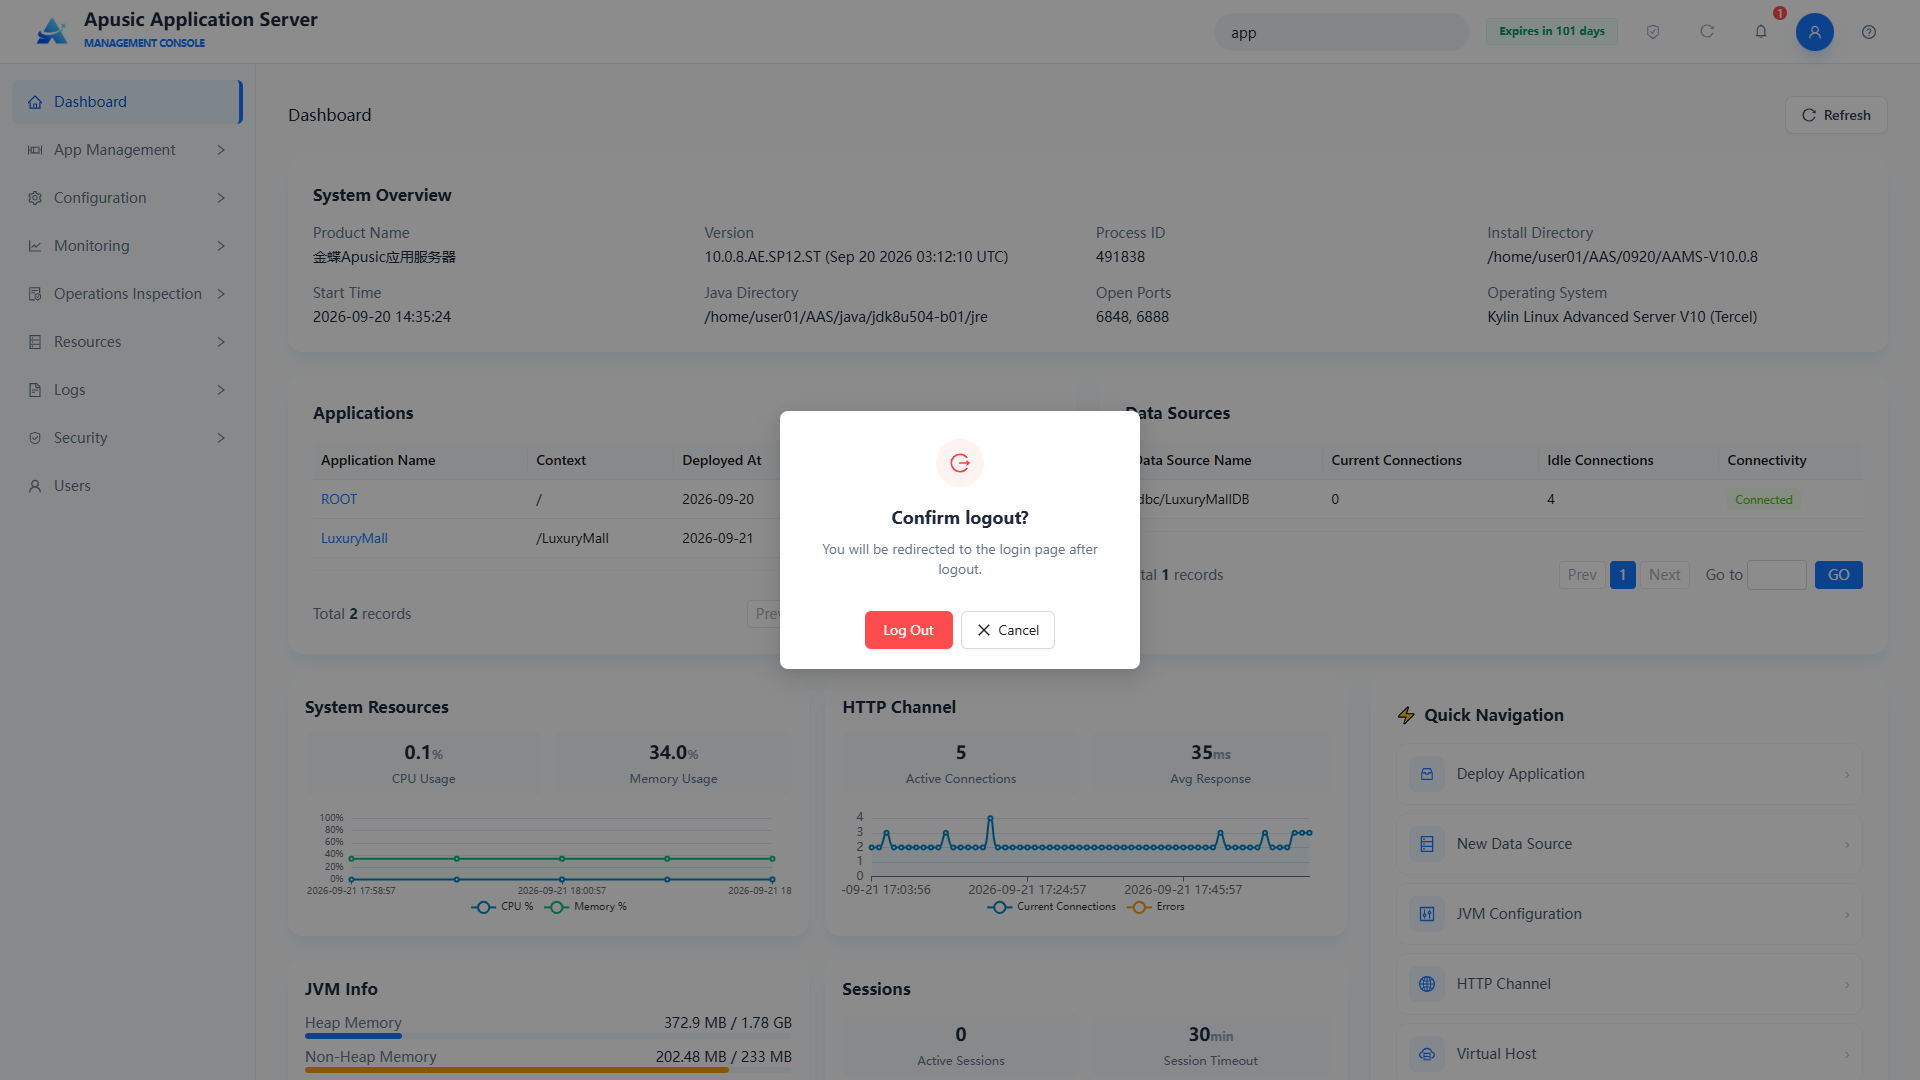Image resolution: width=1920 pixels, height=1080 pixels.
Task: Click the JVM Configuration icon
Action: 1427,914
